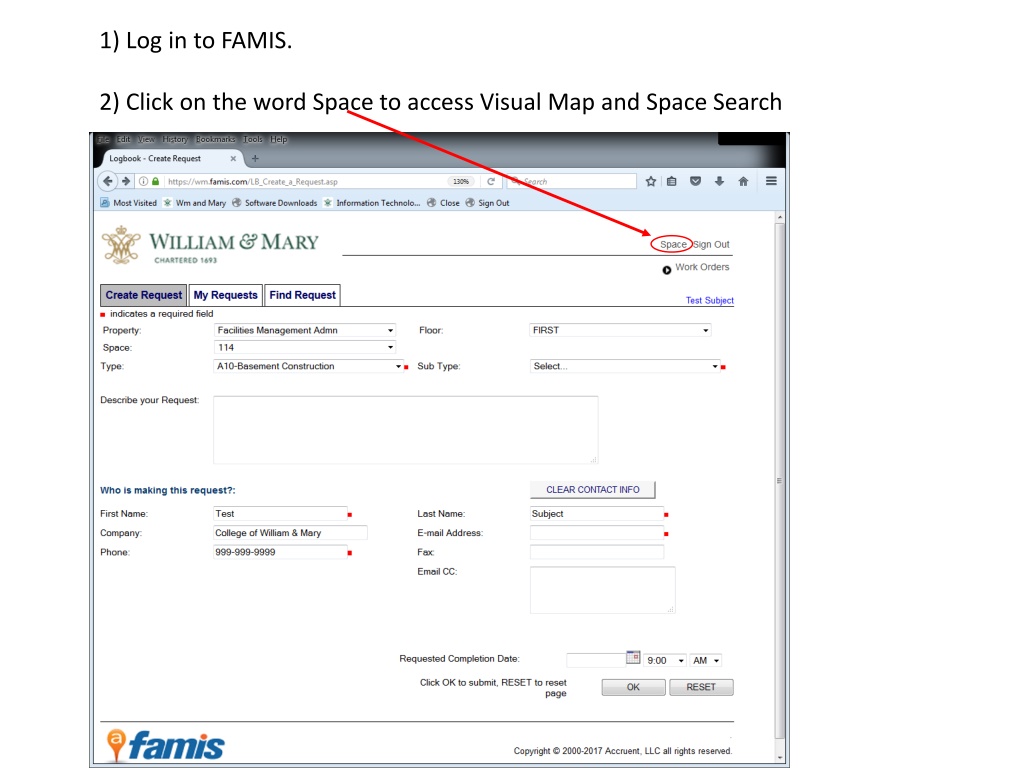This screenshot has height=768, width=1024.
Task: Click the Pocket shield icon in the toolbar
Action: tap(696, 182)
